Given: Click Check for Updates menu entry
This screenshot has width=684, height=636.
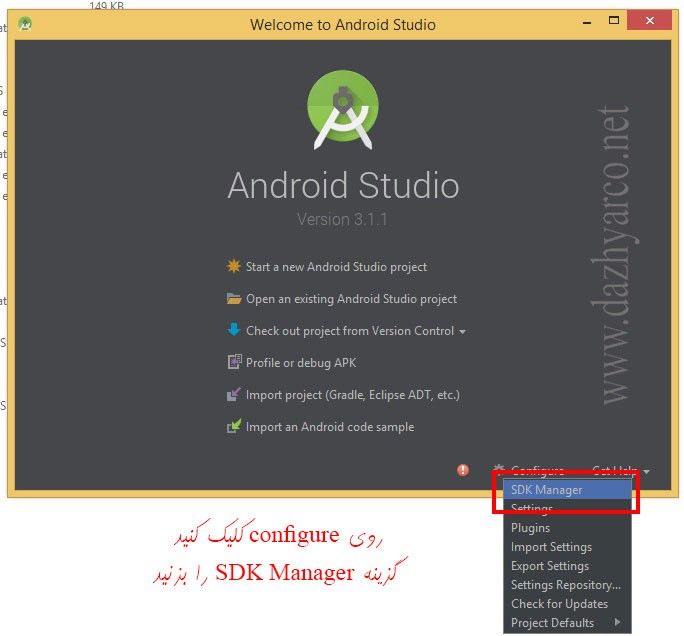Looking at the screenshot, I should pos(559,604).
